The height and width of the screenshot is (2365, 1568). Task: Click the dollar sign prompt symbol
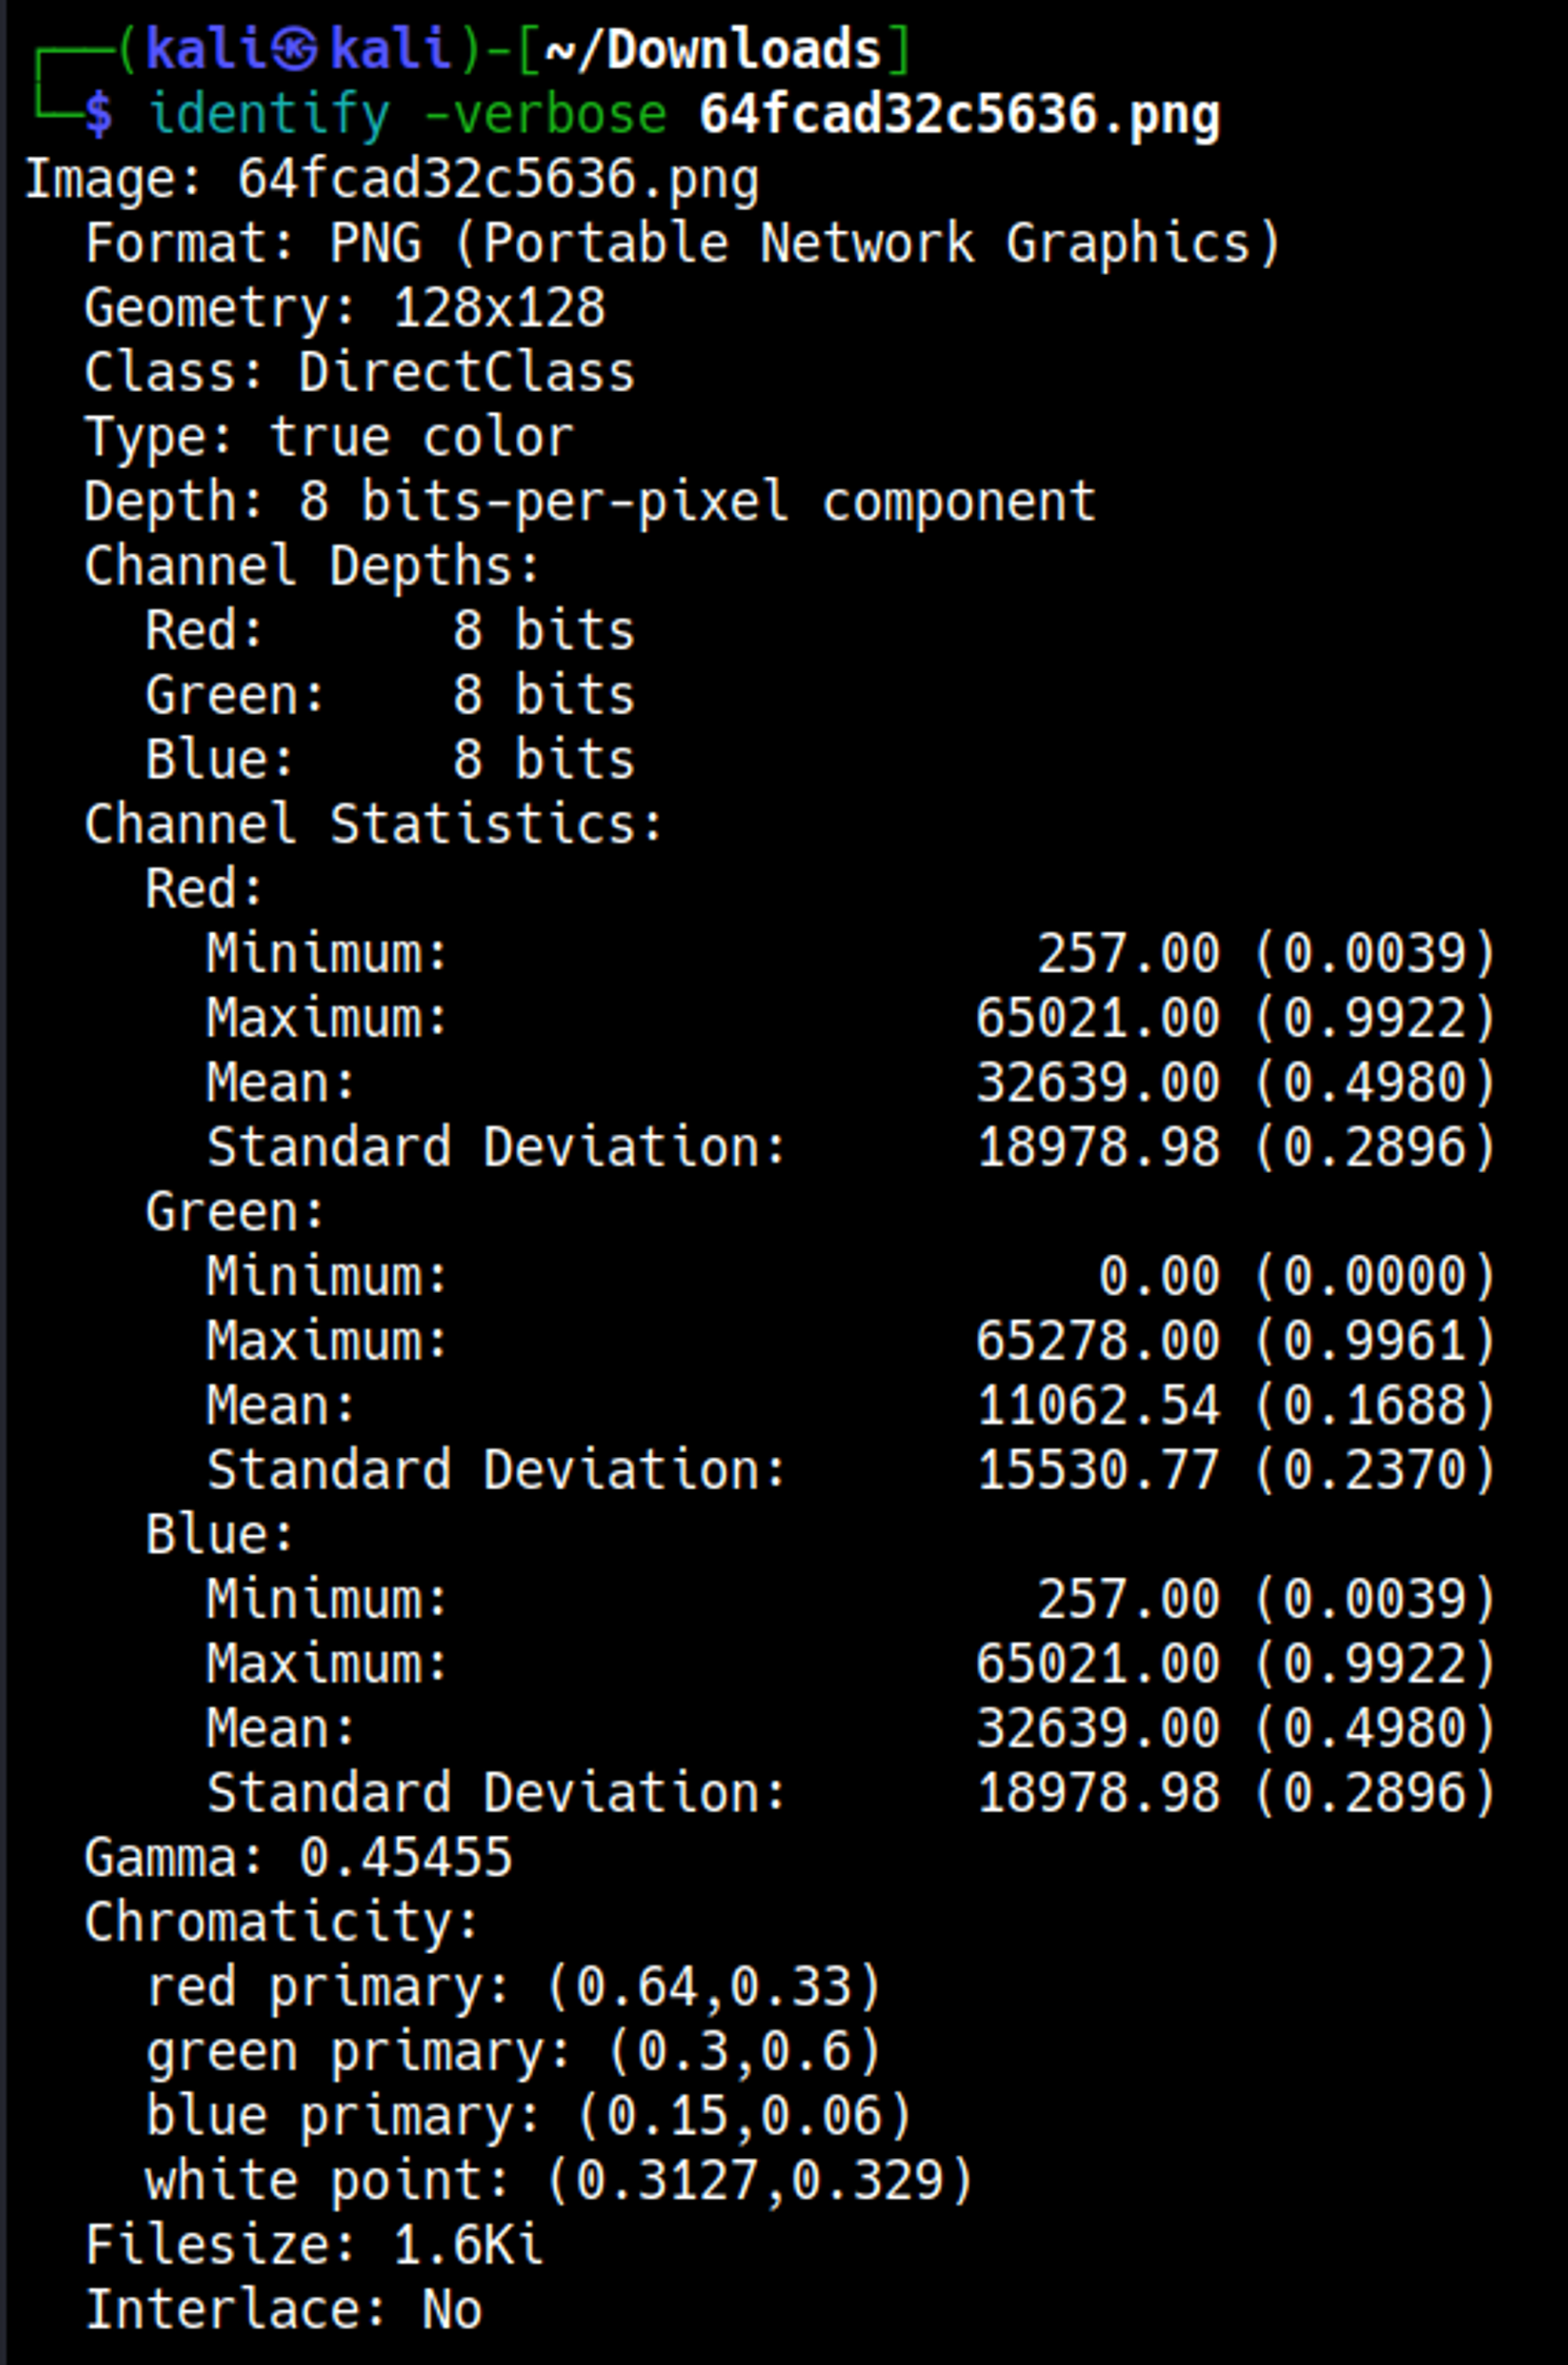(x=98, y=114)
